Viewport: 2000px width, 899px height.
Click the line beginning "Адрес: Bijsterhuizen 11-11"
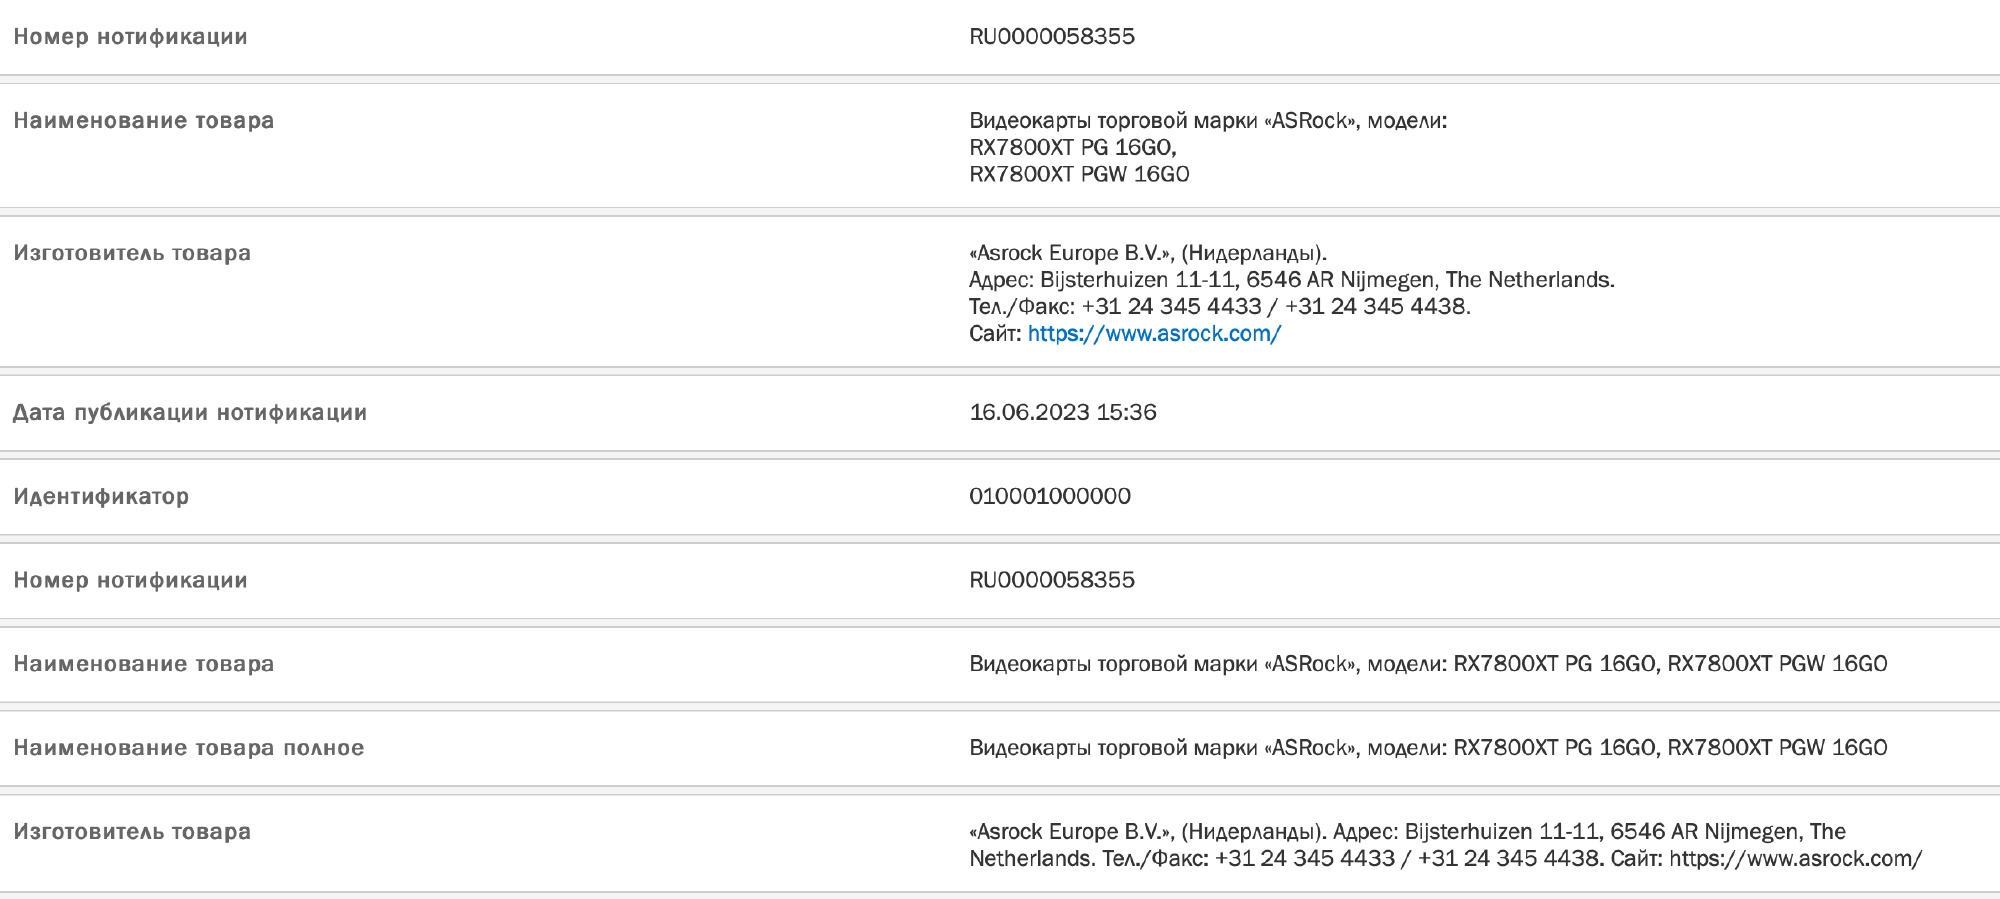tap(1291, 280)
